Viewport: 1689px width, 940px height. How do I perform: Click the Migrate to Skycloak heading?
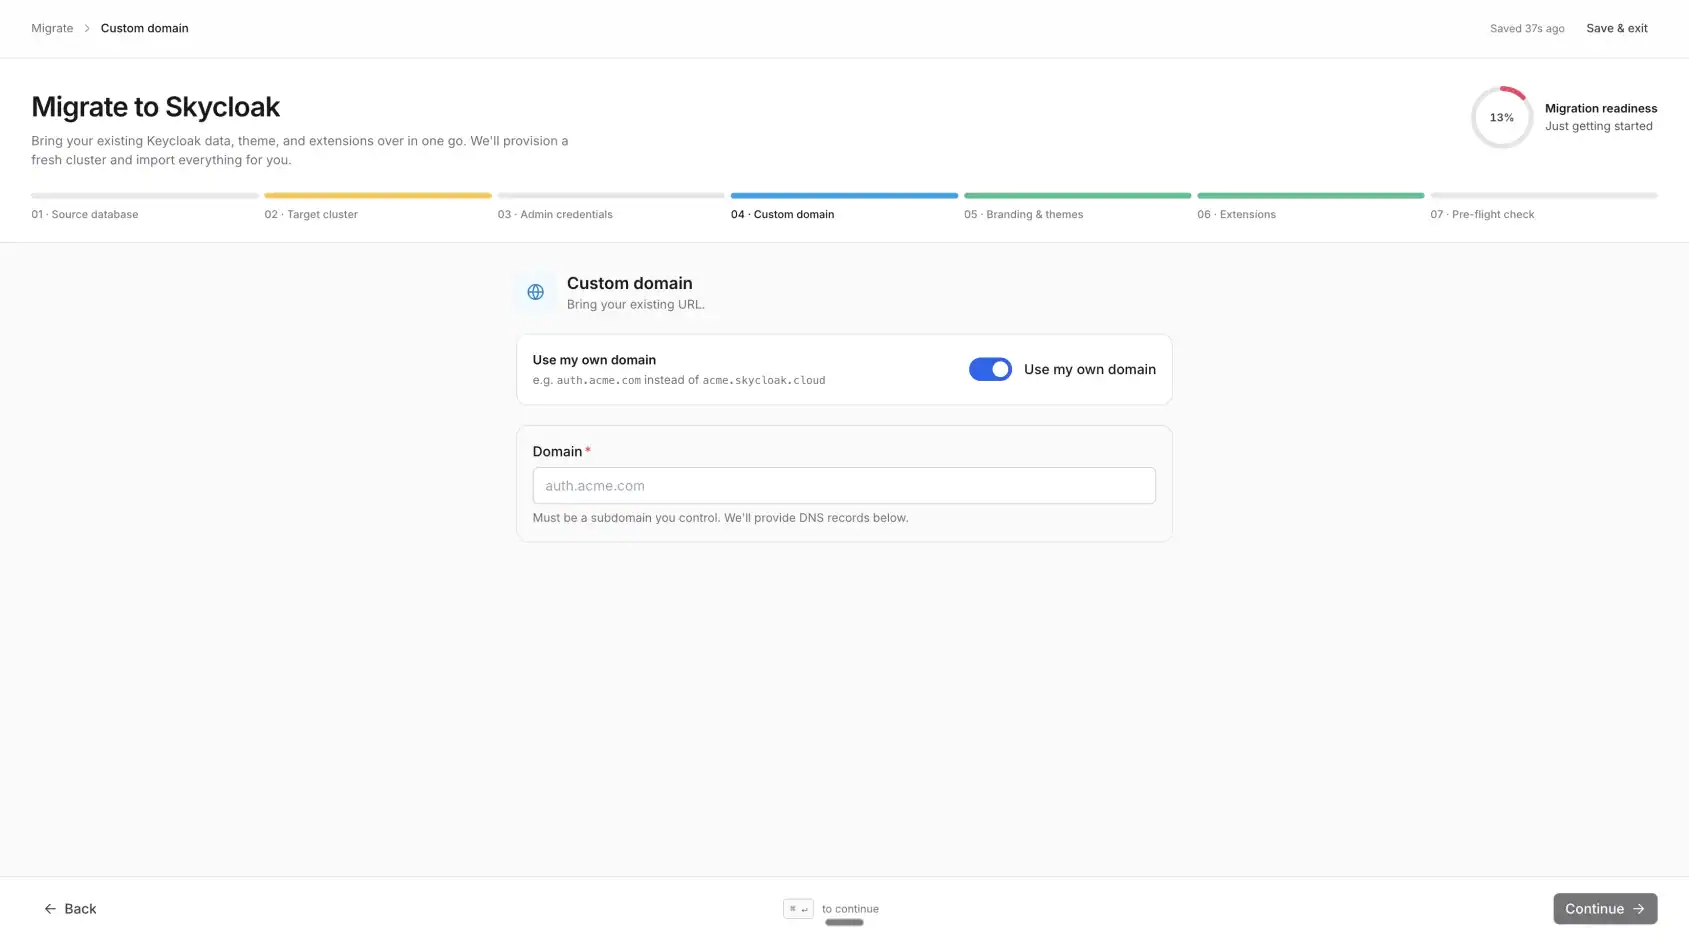pos(155,107)
